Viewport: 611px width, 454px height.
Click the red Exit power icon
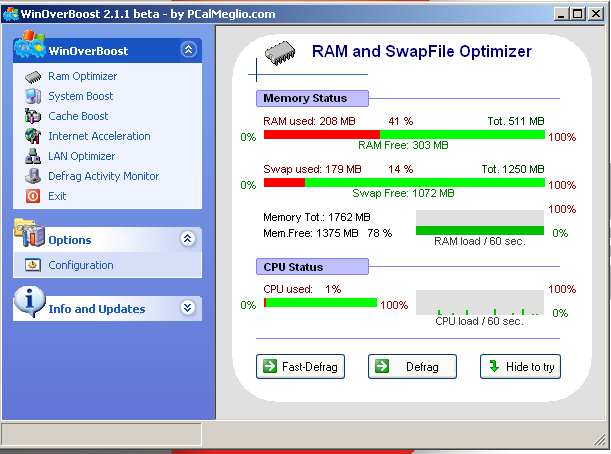pyautogui.click(x=33, y=196)
